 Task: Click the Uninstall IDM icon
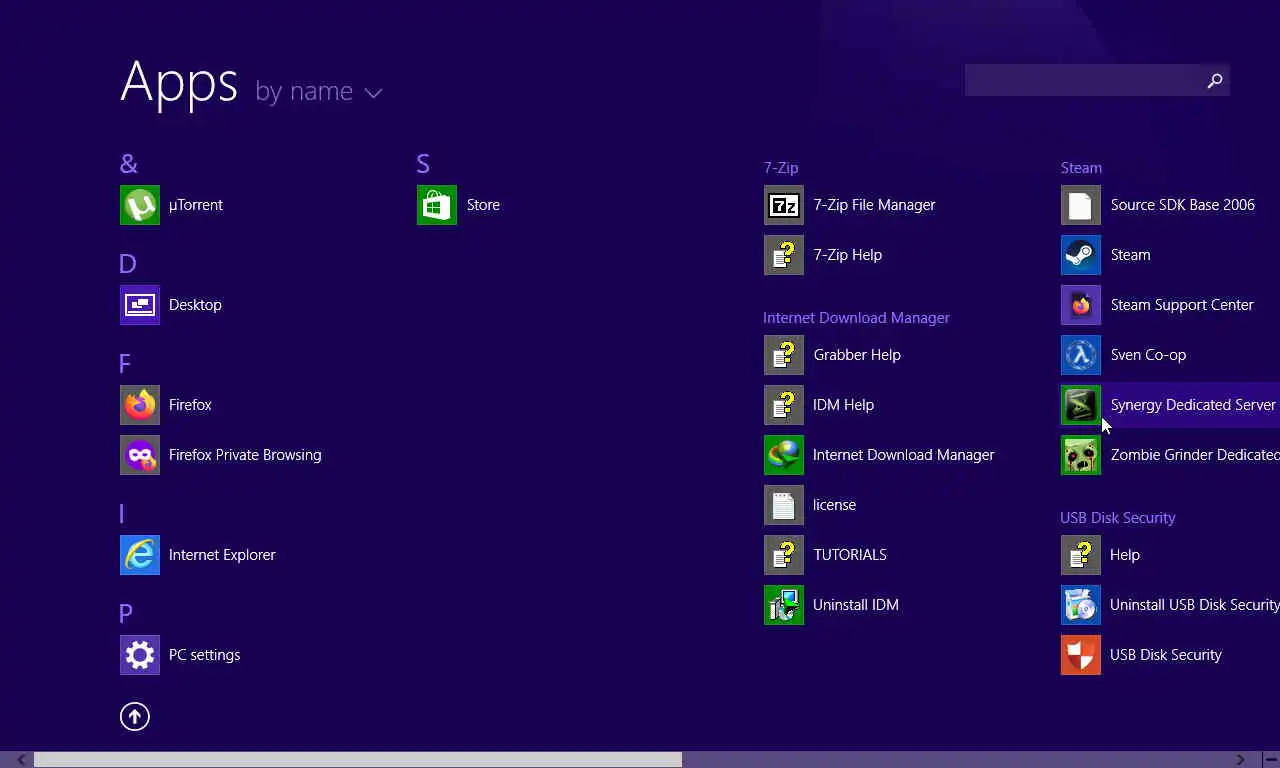click(784, 605)
